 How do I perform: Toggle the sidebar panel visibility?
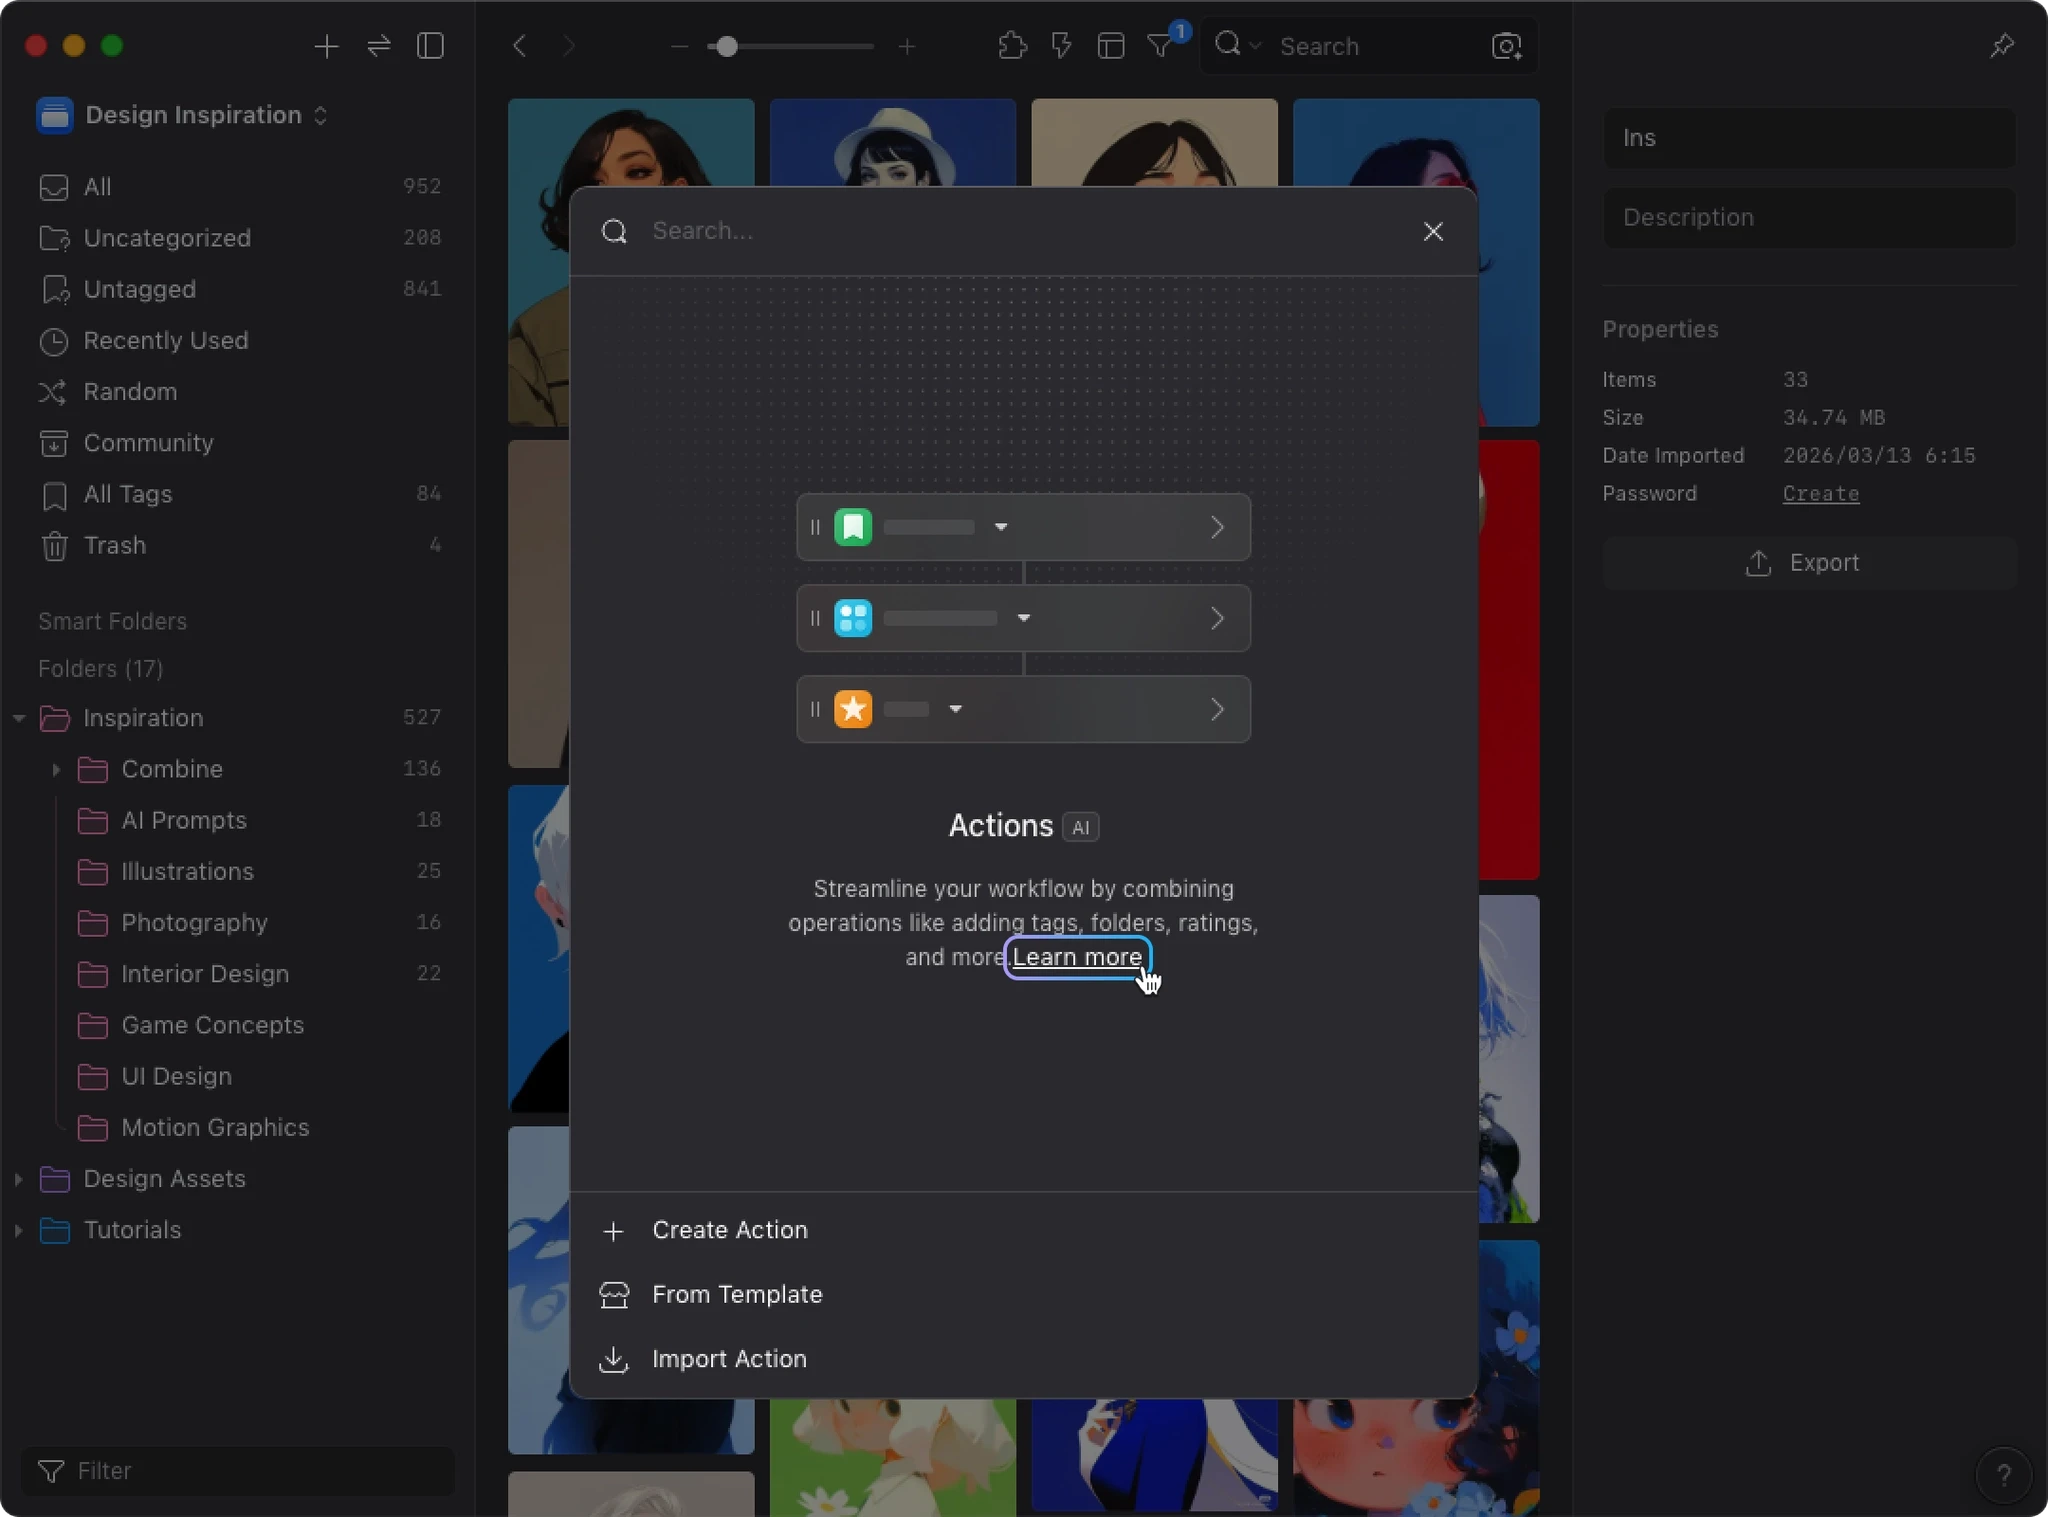click(430, 46)
